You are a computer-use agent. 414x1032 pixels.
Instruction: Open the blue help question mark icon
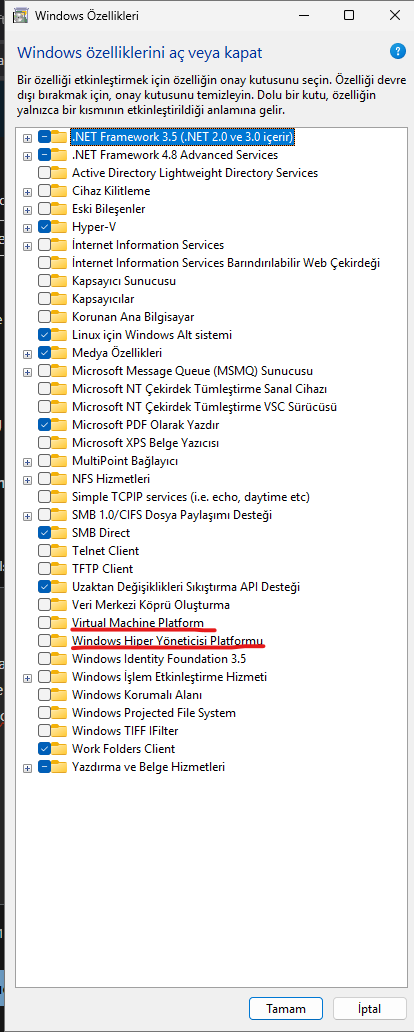398,51
